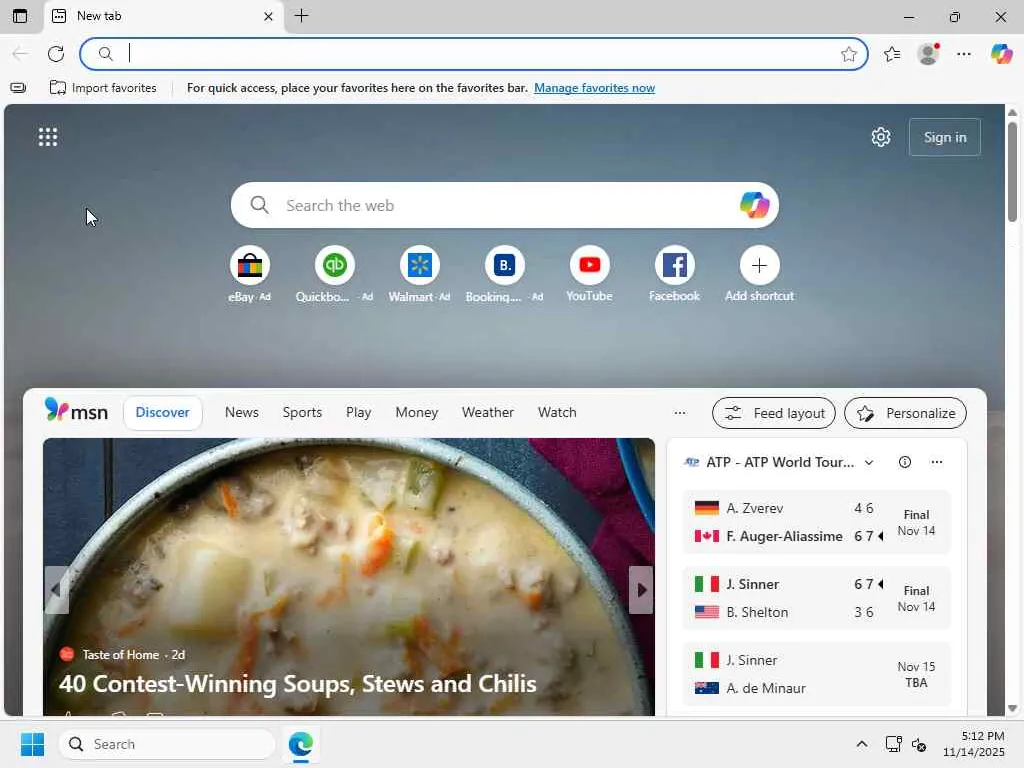This screenshot has width=1024, height=768.
Task: Open the Zverev vs Auger-Aliassime match
Action: point(816,522)
